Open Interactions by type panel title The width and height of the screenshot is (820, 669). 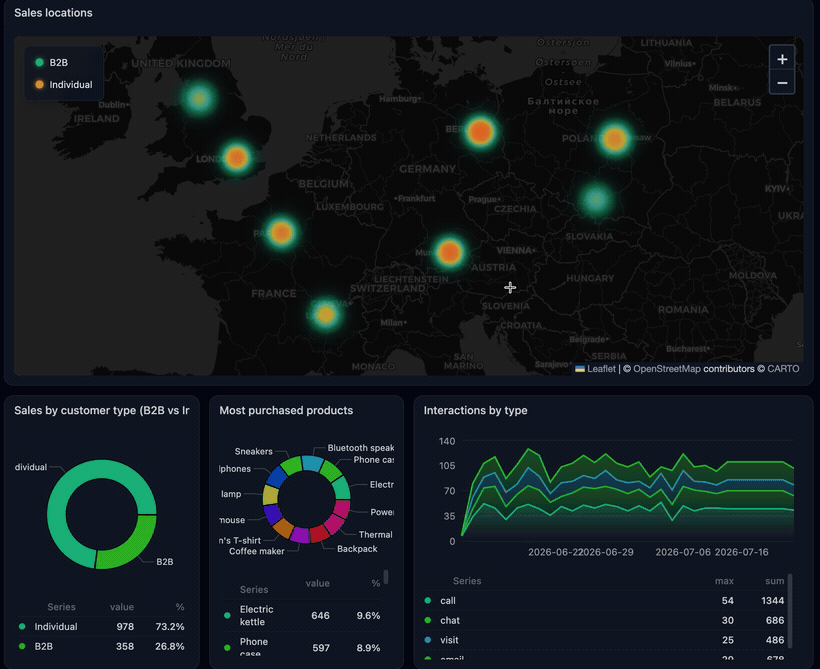[x=475, y=411]
